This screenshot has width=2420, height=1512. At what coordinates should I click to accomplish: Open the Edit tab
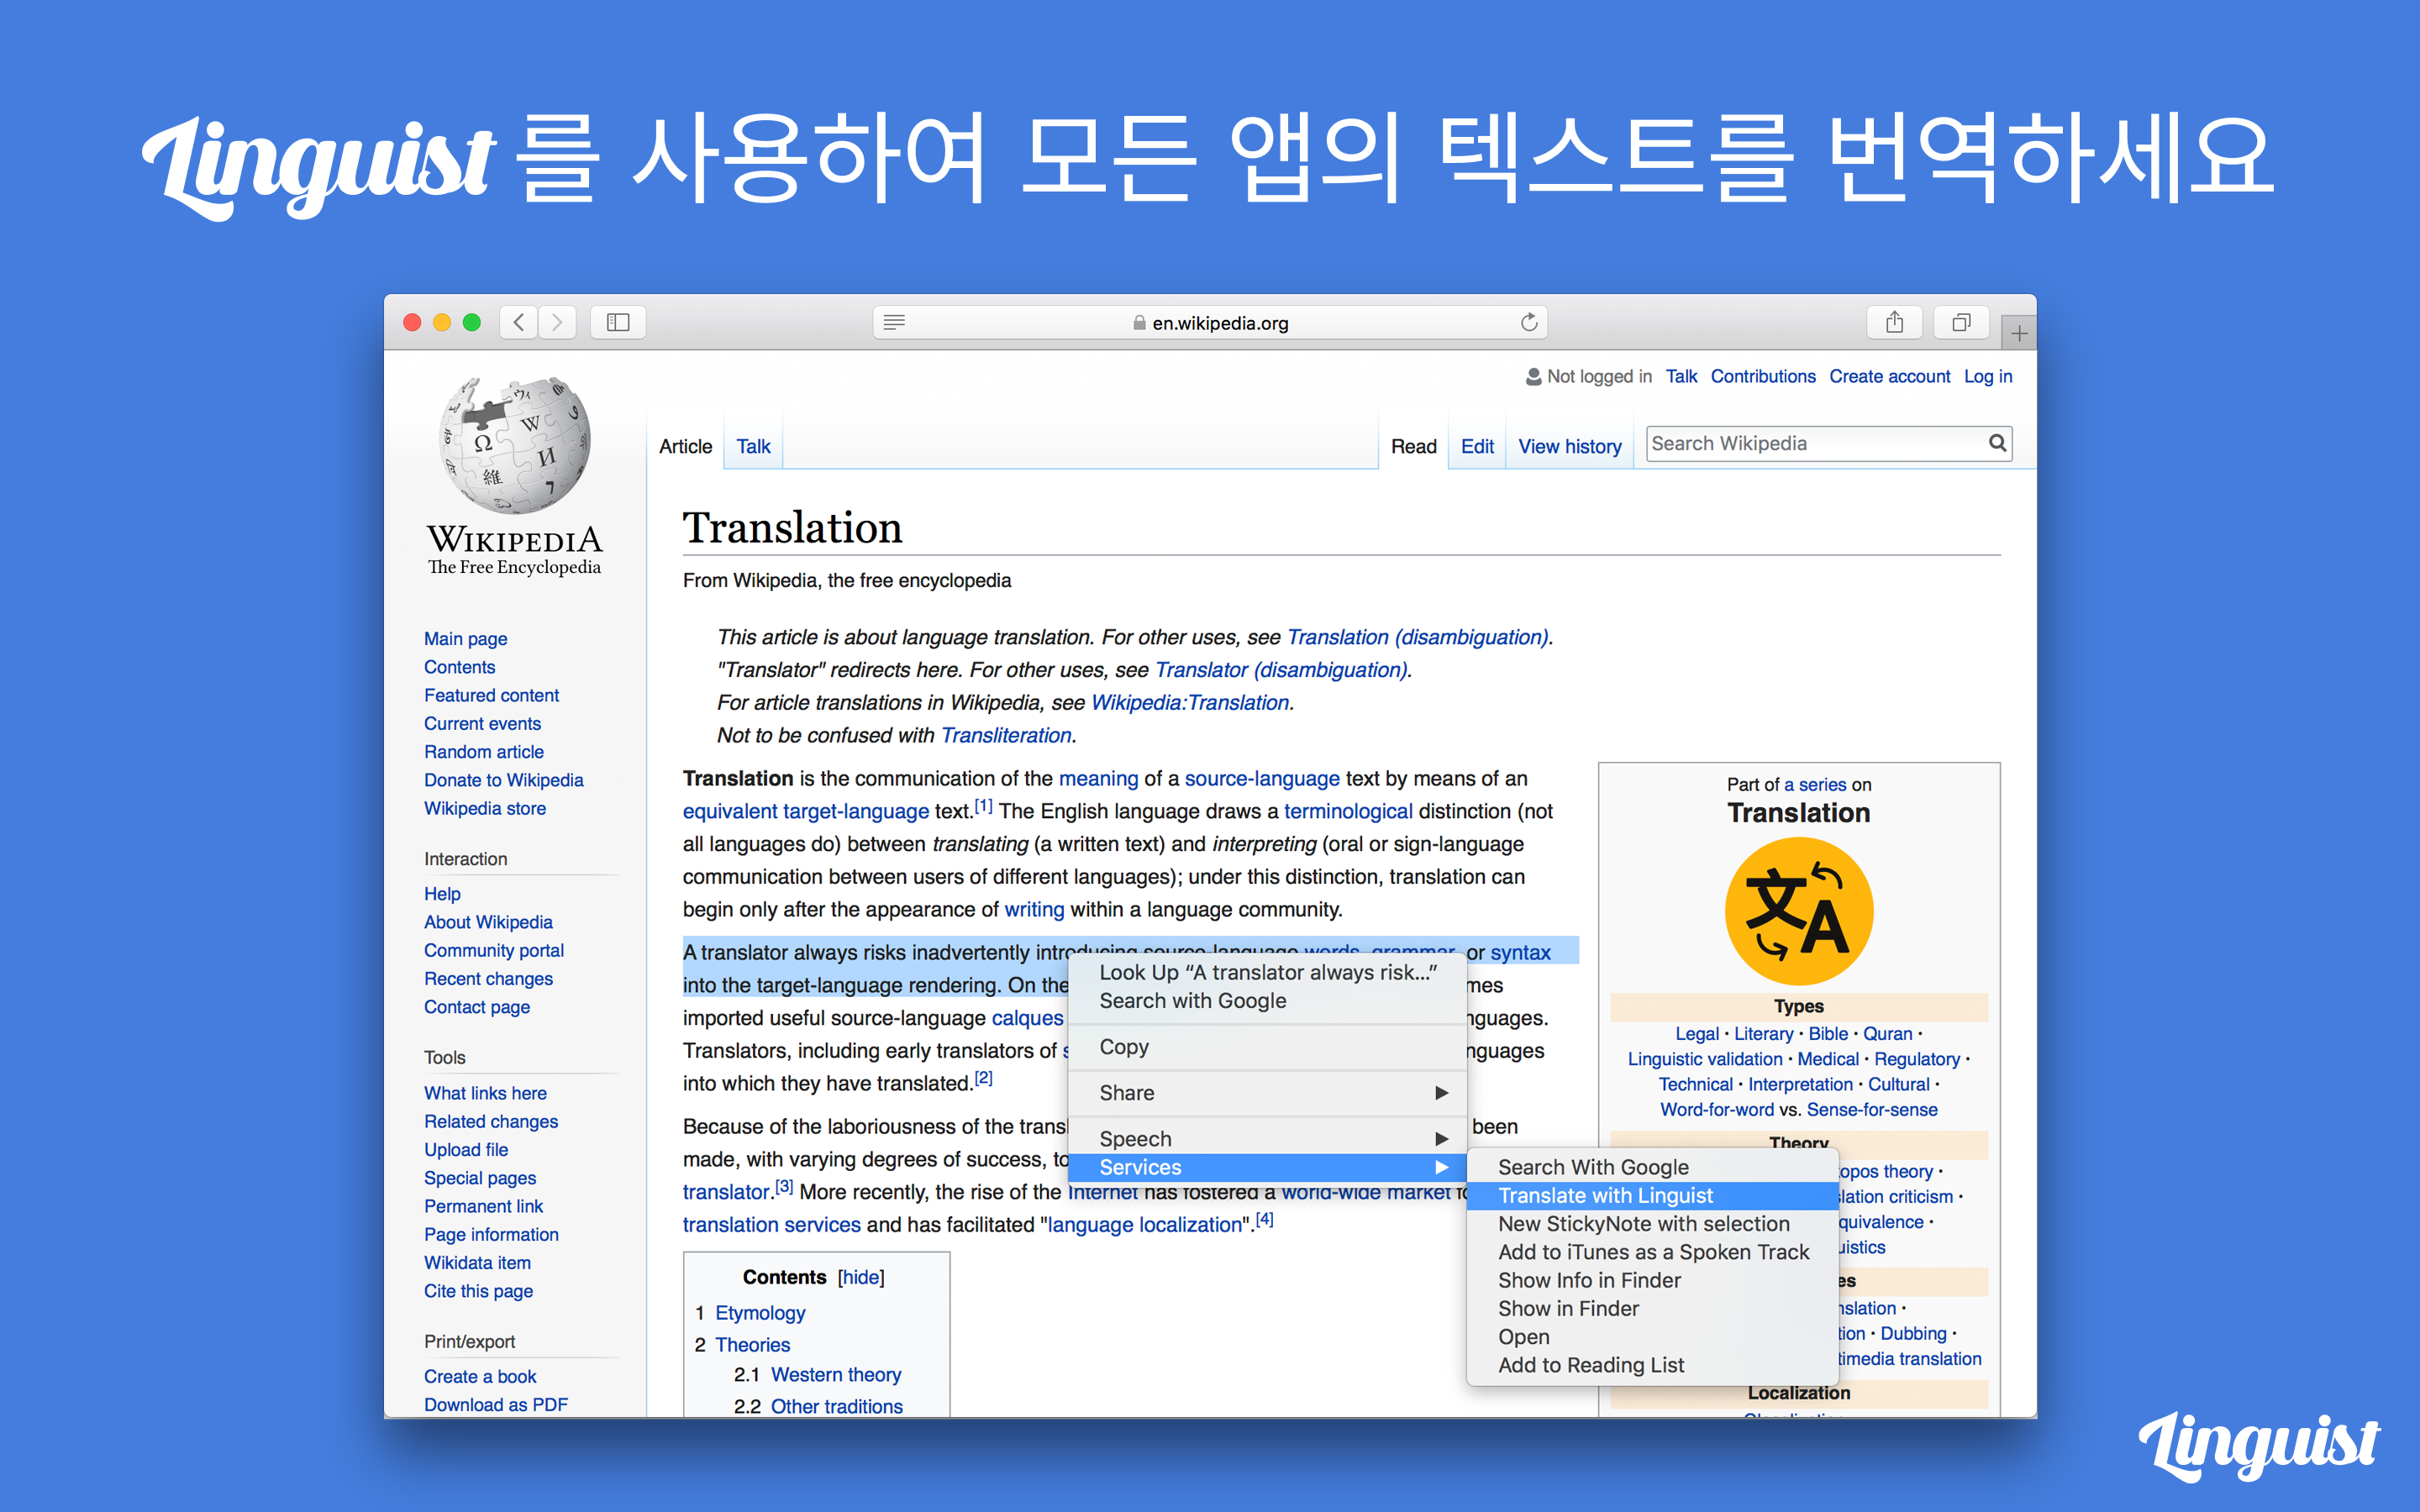point(1477,446)
